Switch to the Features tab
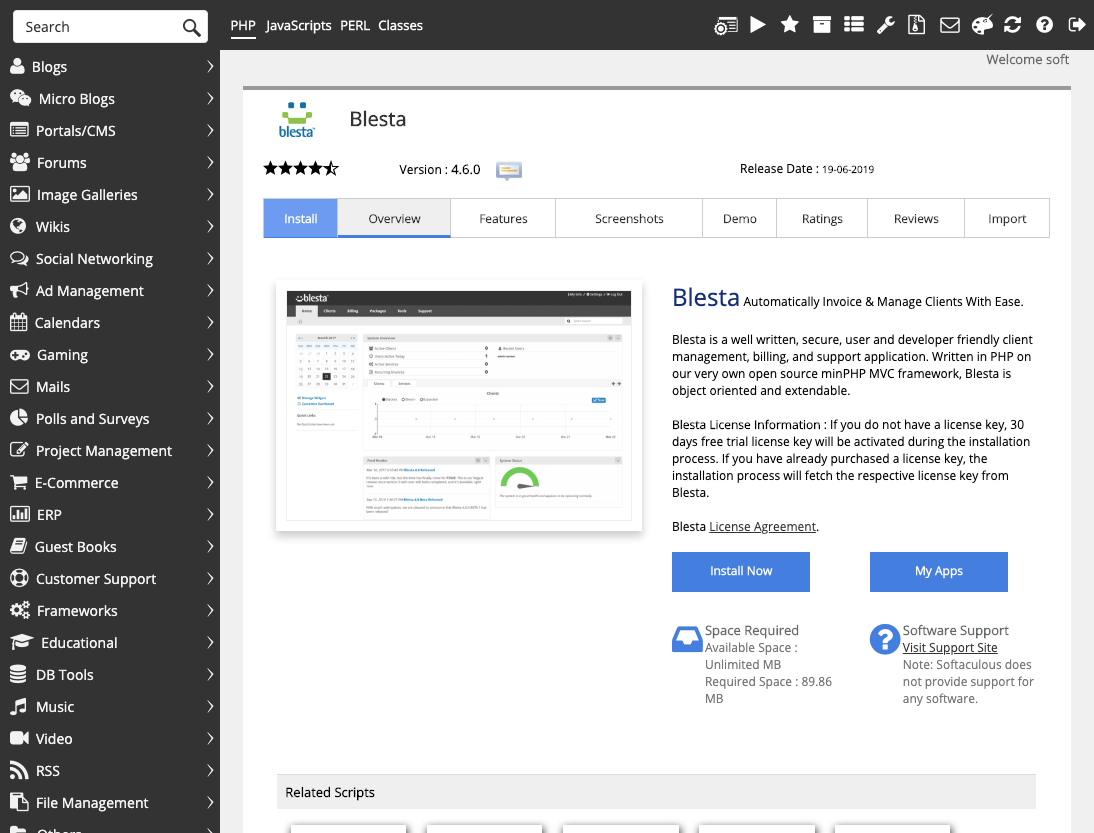 point(503,219)
